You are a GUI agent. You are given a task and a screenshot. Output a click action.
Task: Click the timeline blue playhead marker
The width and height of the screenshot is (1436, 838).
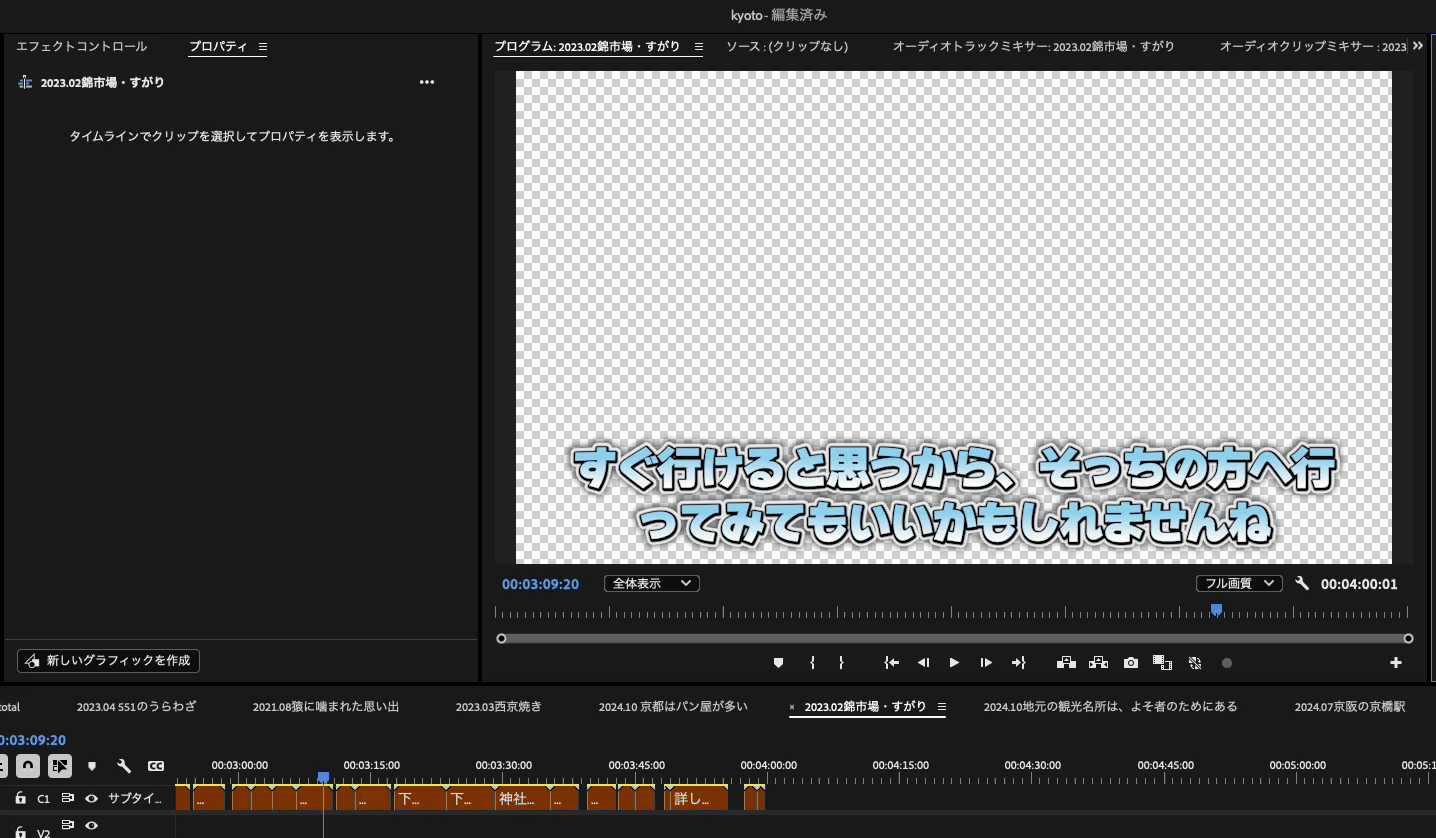pyautogui.click(x=323, y=777)
